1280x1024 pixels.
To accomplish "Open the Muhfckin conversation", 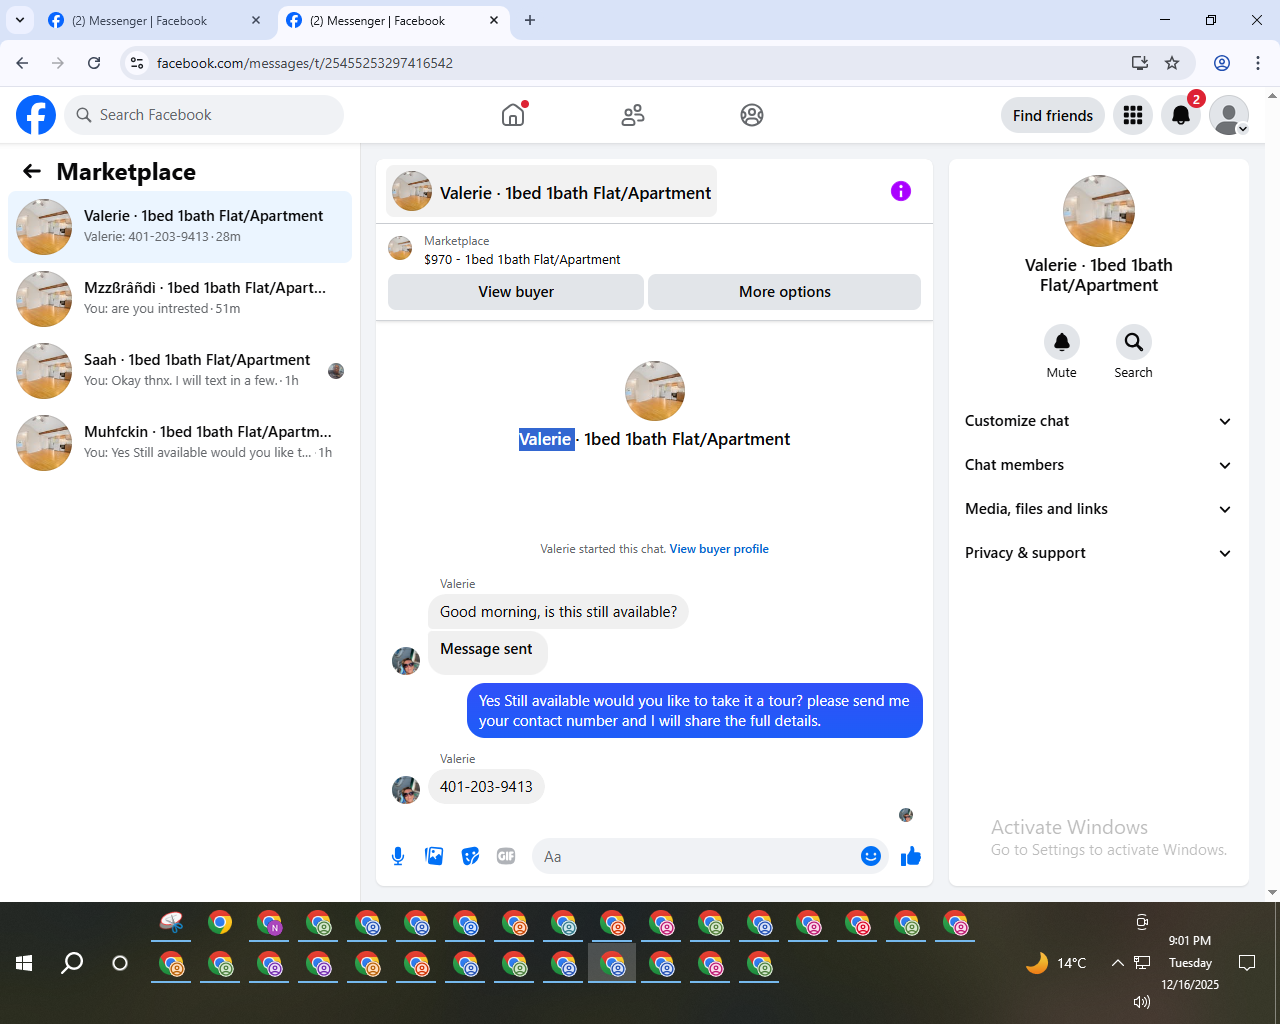I will (x=180, y=443).
